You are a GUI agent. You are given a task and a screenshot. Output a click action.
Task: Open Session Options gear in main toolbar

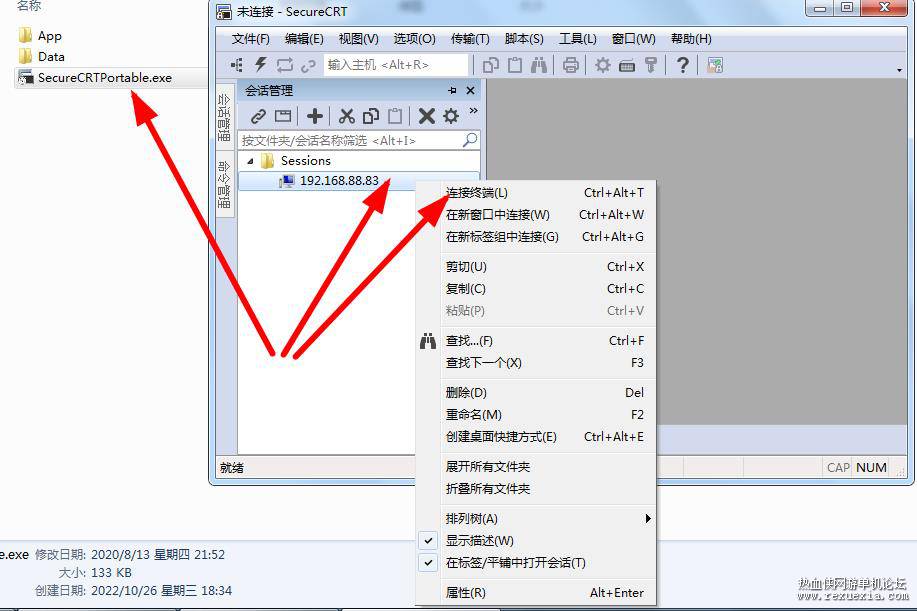tap(602, 65)
